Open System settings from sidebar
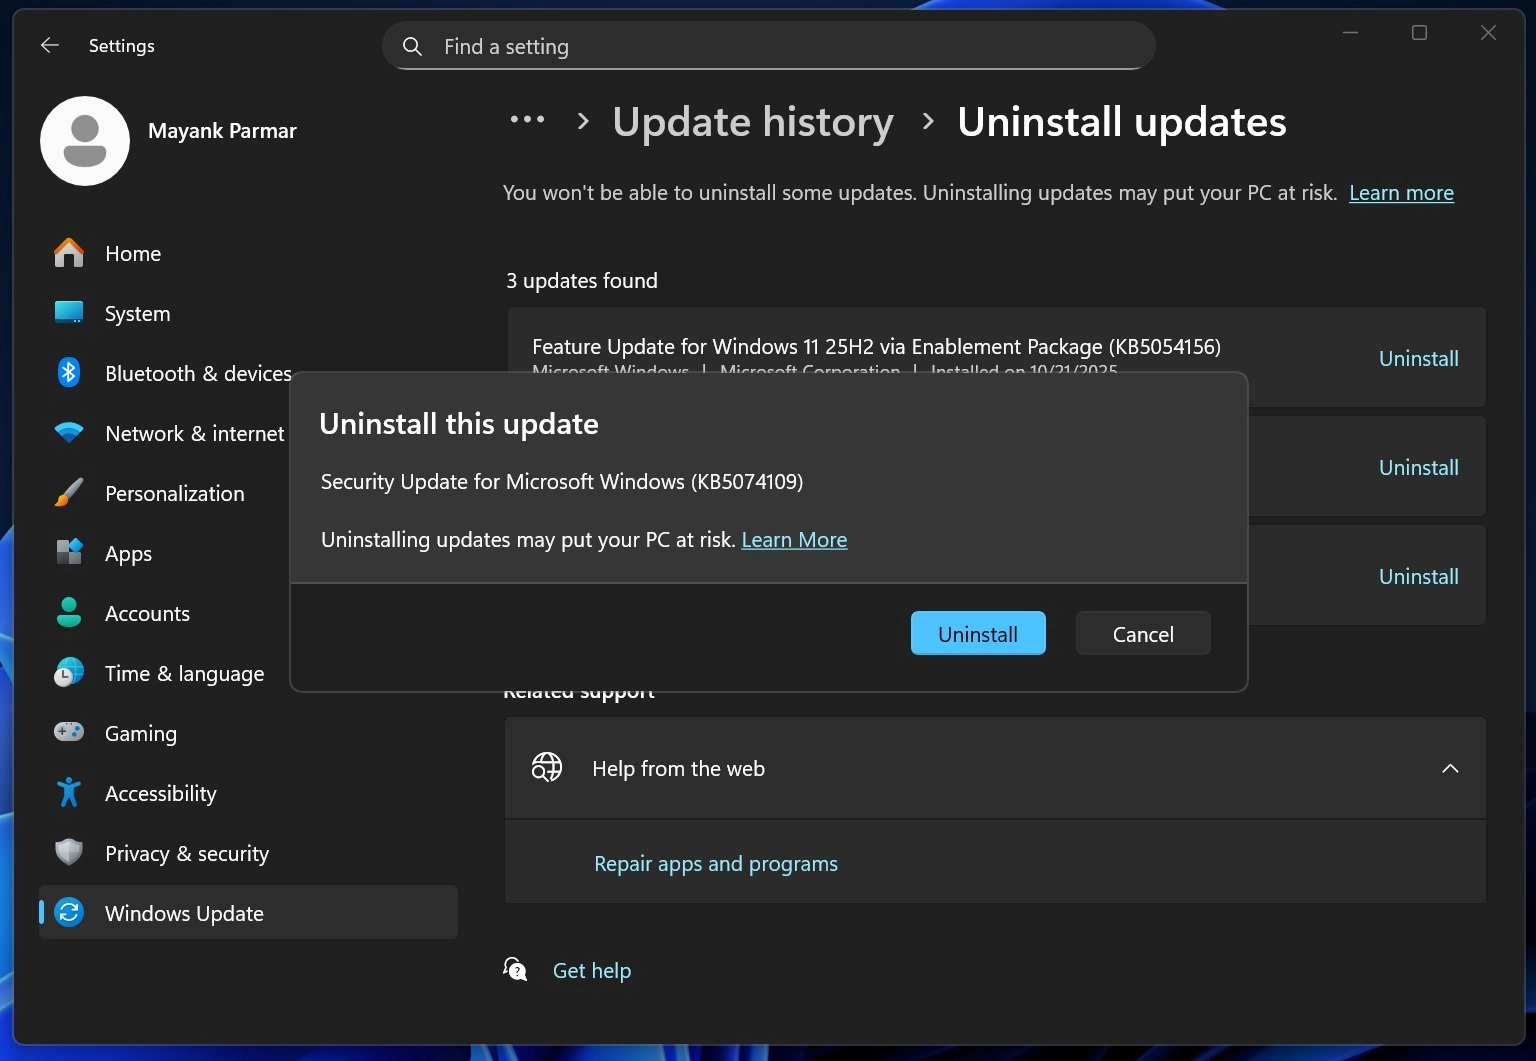 (137, 313)
